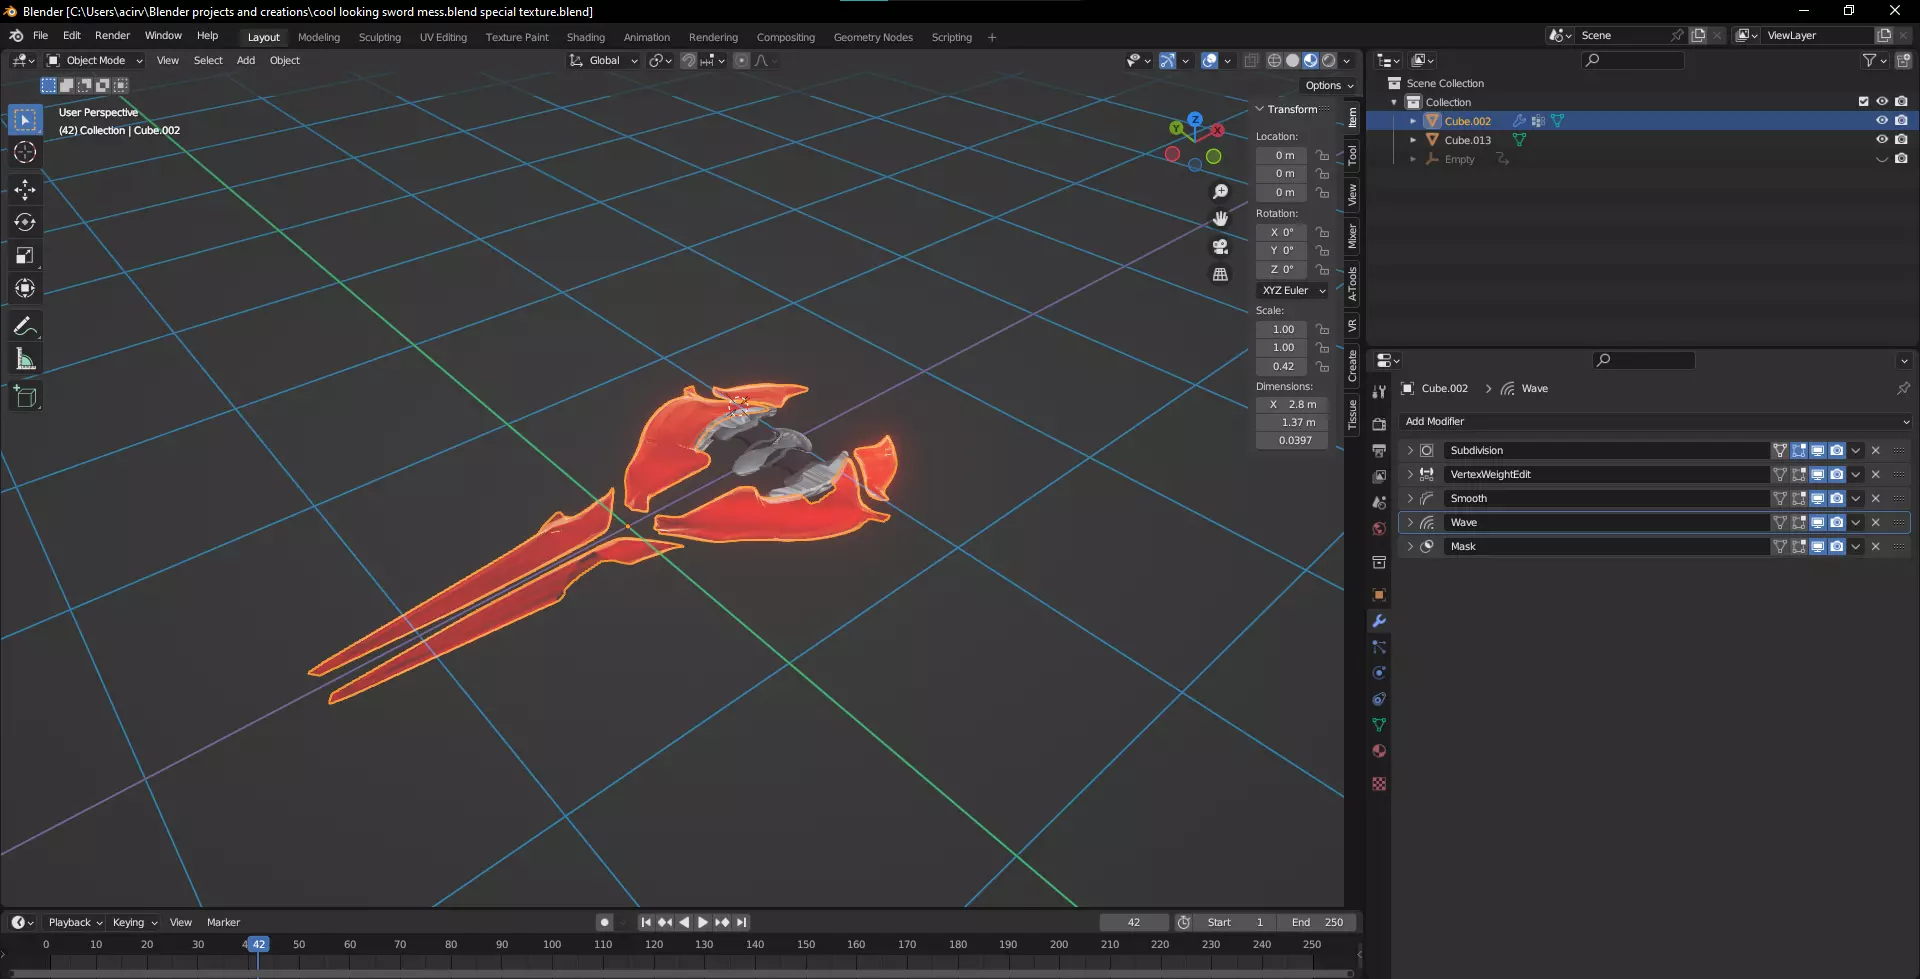Open the Object properties tab
Viewport: 1920px width, 979px height.
coord(1379,595)
